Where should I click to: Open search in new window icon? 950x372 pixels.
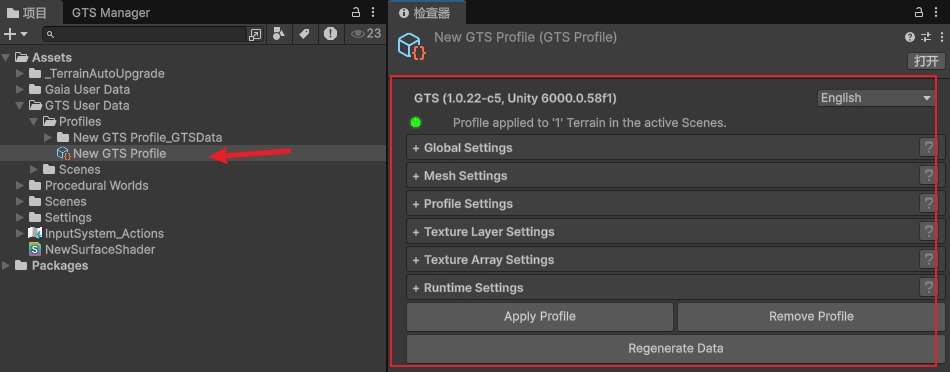coord(255,35)
